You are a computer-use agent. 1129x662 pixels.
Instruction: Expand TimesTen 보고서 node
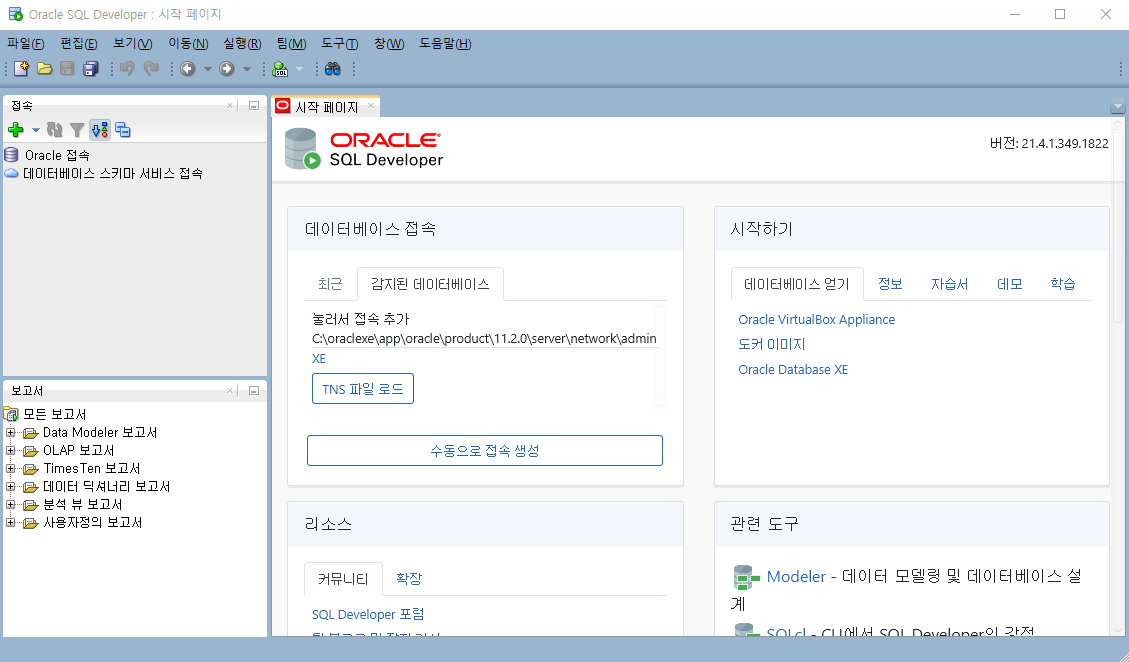(11, 468)
